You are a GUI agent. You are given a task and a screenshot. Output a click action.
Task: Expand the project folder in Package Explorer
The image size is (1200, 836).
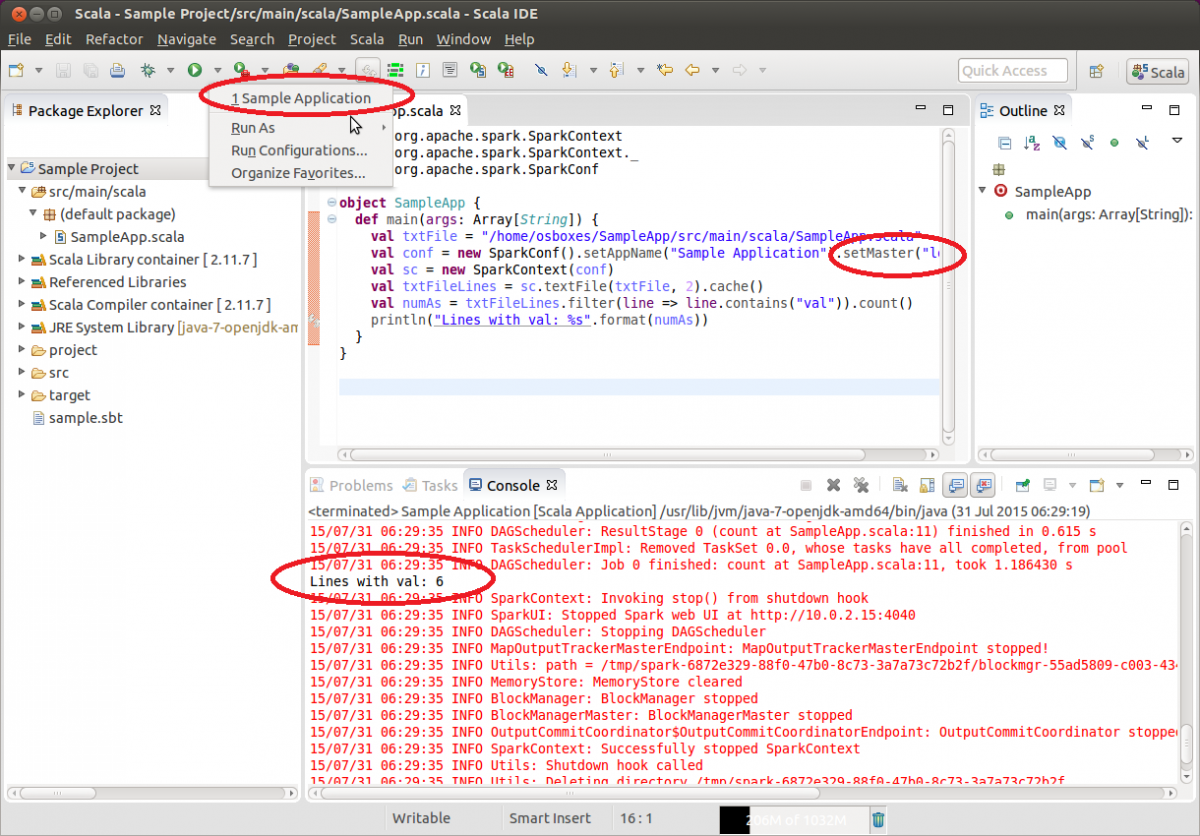tap(23, 350)
